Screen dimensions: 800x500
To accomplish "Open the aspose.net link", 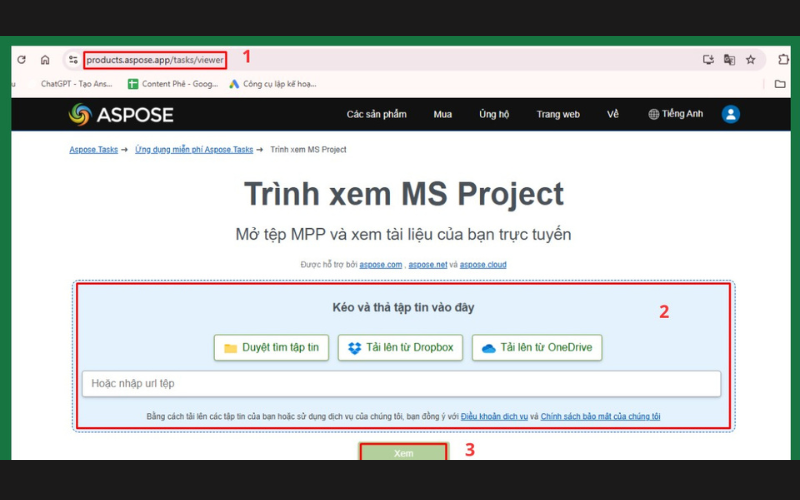I will 428,264.
